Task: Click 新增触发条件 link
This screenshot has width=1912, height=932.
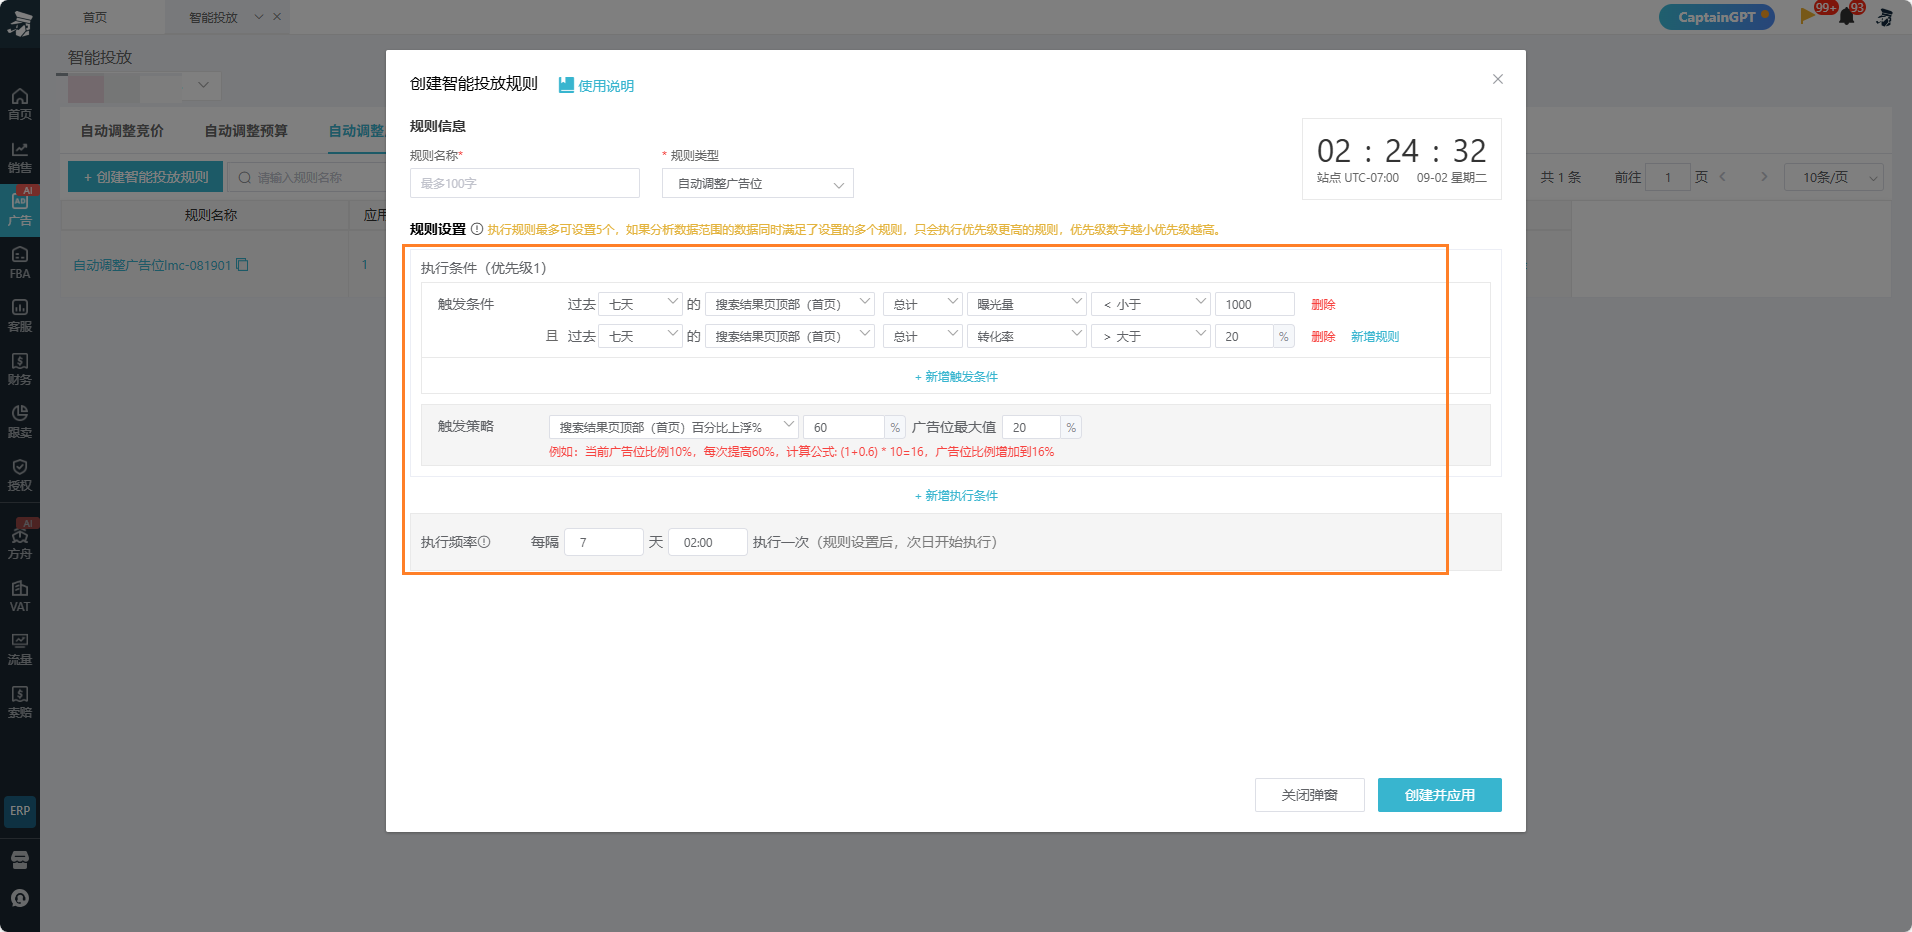Action: point(956,377)
